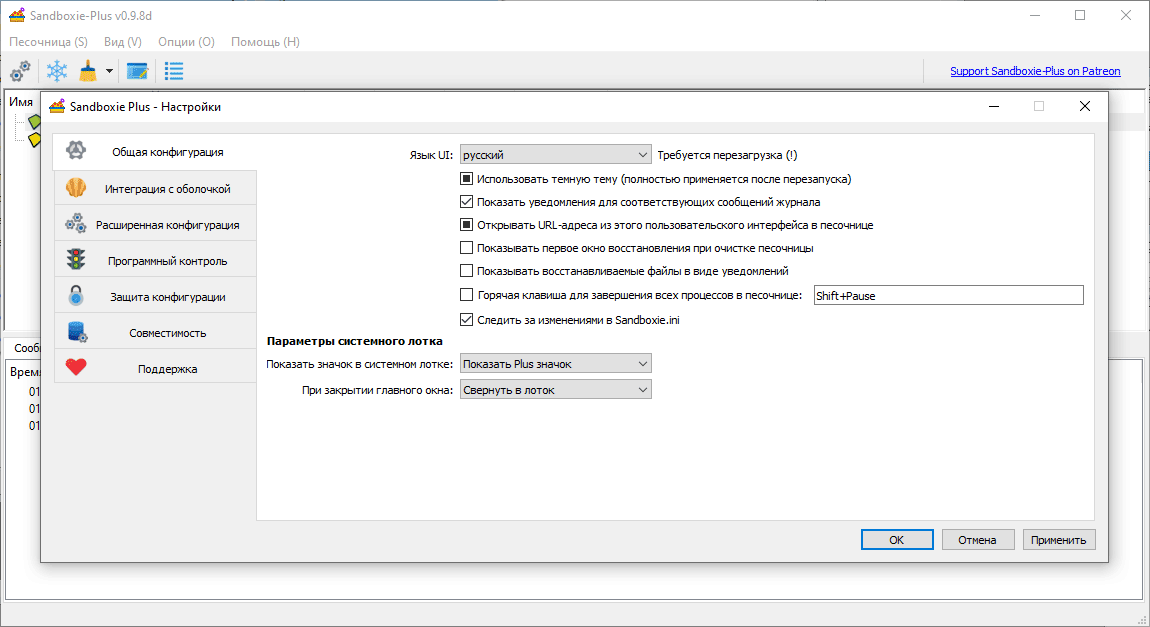This screenshot has height=627, width=1150.
Task: Select the Защита конфигурации padlock icon
Action: coord(76,296)
